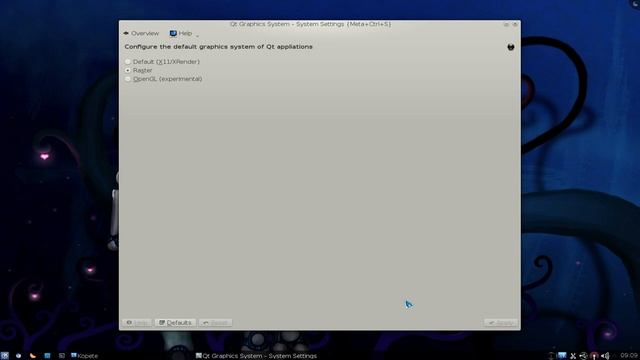This screenshot has height=360, width=640.
Task: Click the greyed Help button at bottom
Action: click(137, 322)
